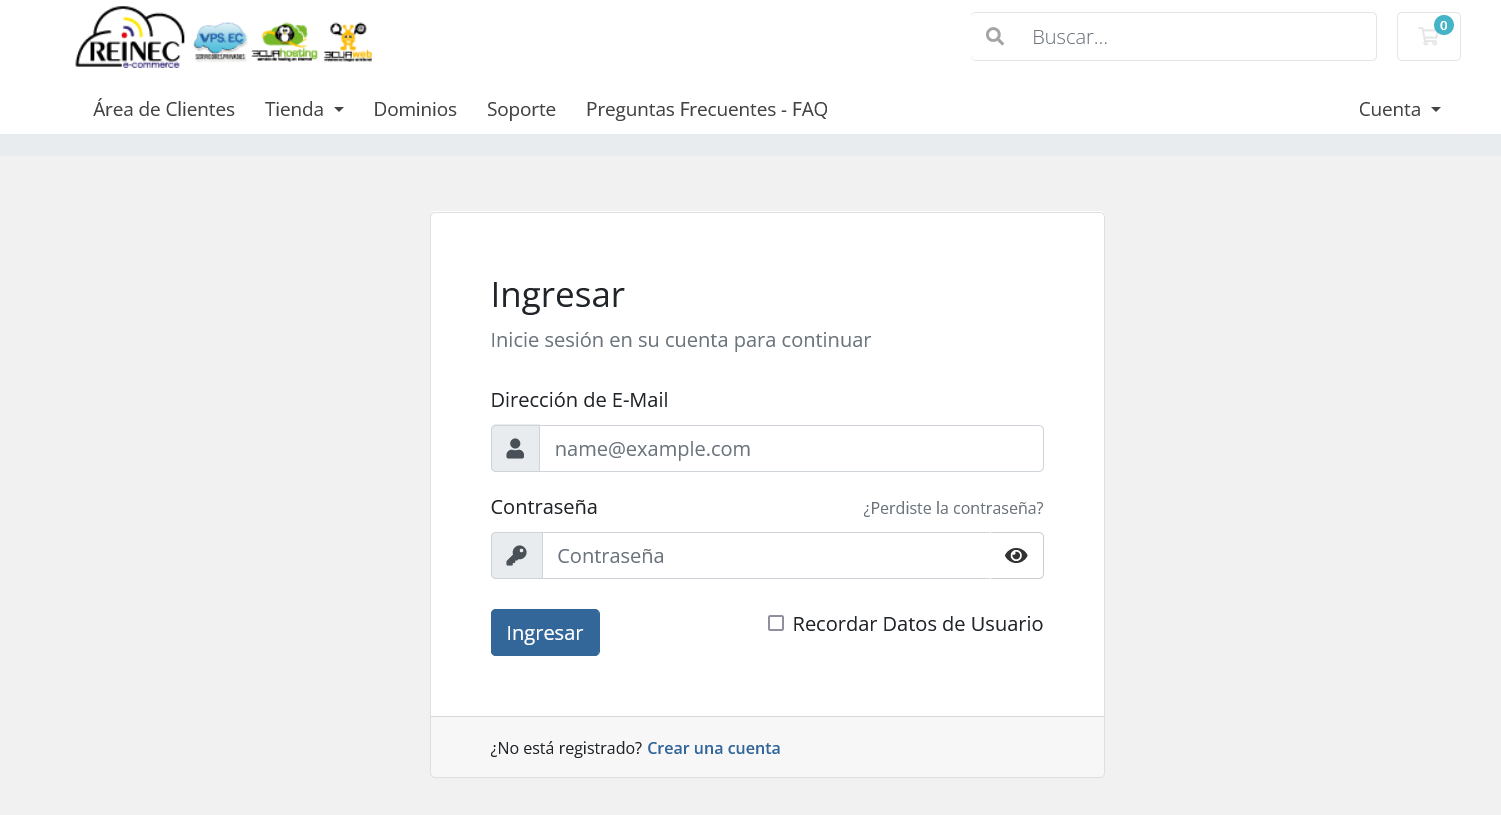Click the key icon beside password field
The width and height of the screenshot is (1501, 815).
pyautogui.click(x=516, y=556)
